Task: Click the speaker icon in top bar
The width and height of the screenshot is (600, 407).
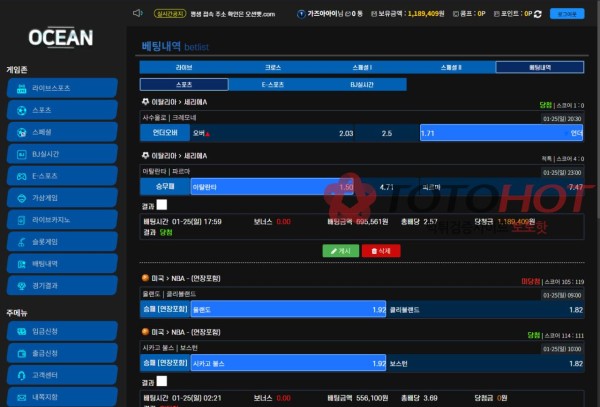Action: point(137,14)
